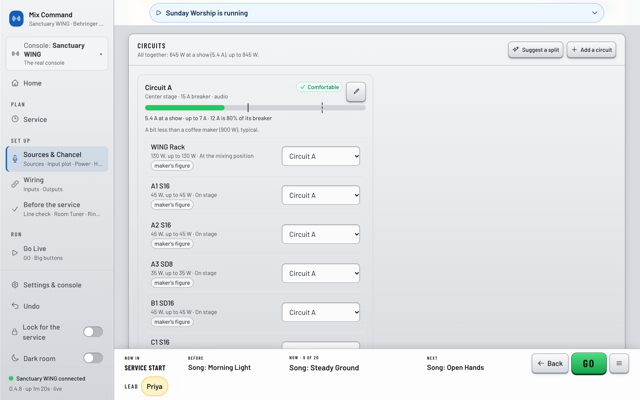Click the maker's figure tag under A3 SD8
640x400 pixels.
coord(172,283)
